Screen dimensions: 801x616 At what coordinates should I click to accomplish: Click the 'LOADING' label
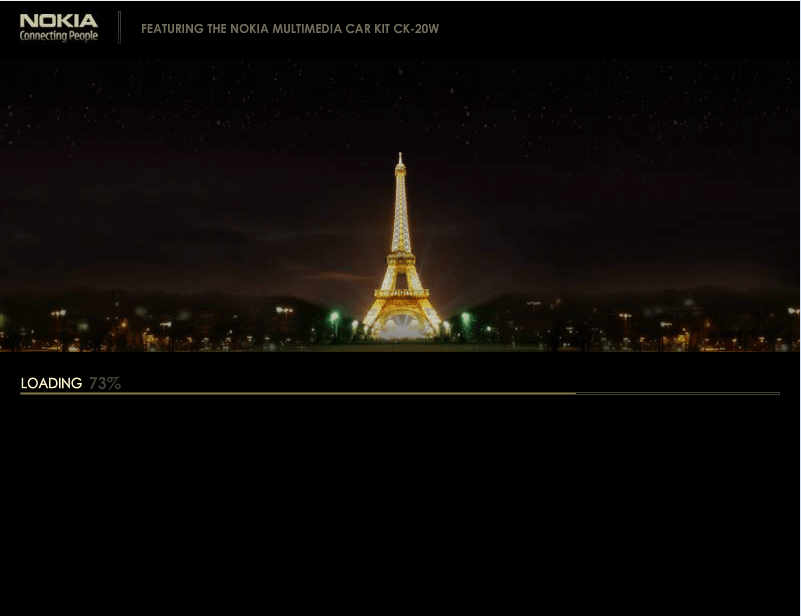pos(51,383)
